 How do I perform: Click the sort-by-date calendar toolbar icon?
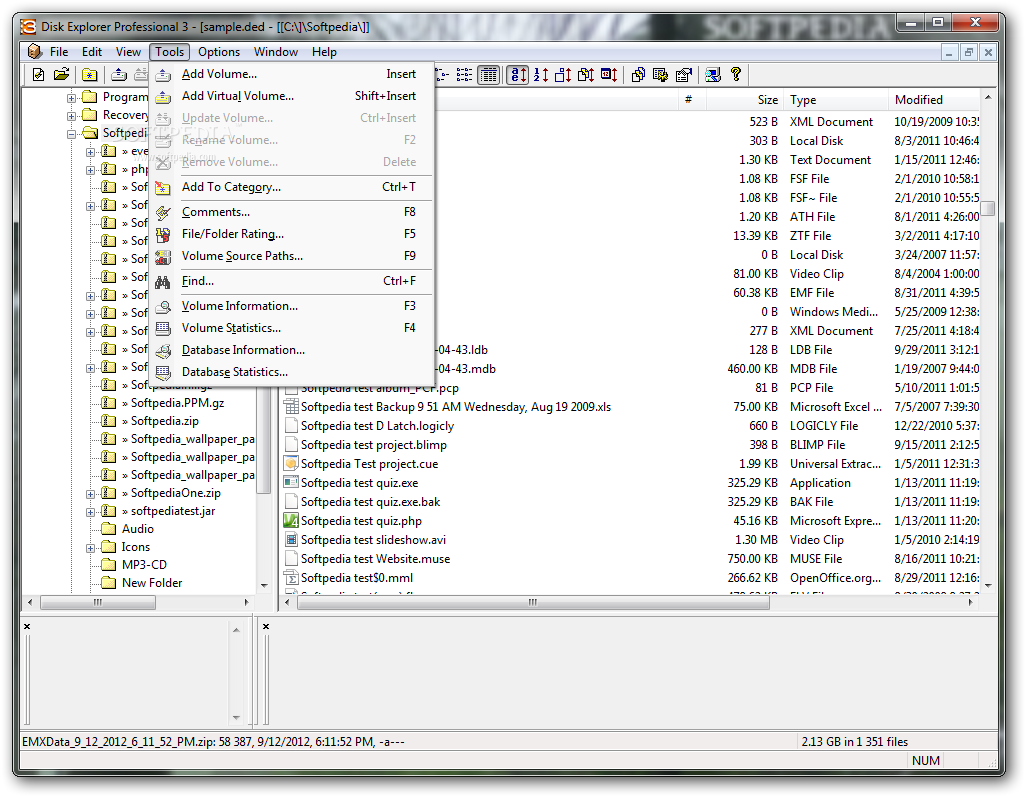609,75
